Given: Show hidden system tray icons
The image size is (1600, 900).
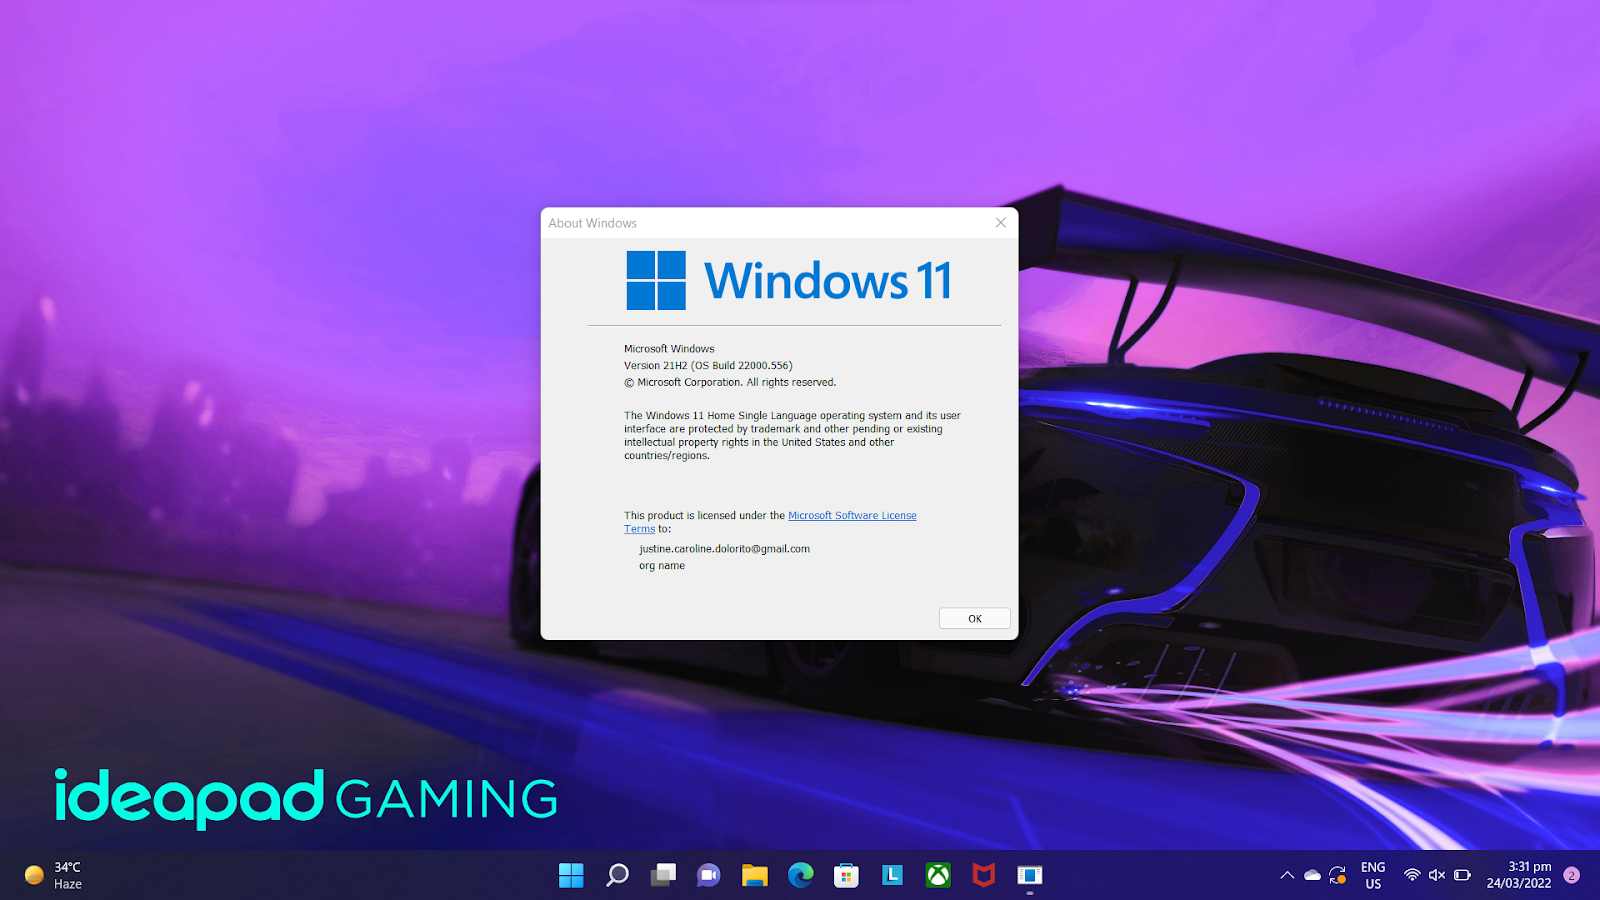Looking at the screenshot, I should click(x=1287, y=875).
